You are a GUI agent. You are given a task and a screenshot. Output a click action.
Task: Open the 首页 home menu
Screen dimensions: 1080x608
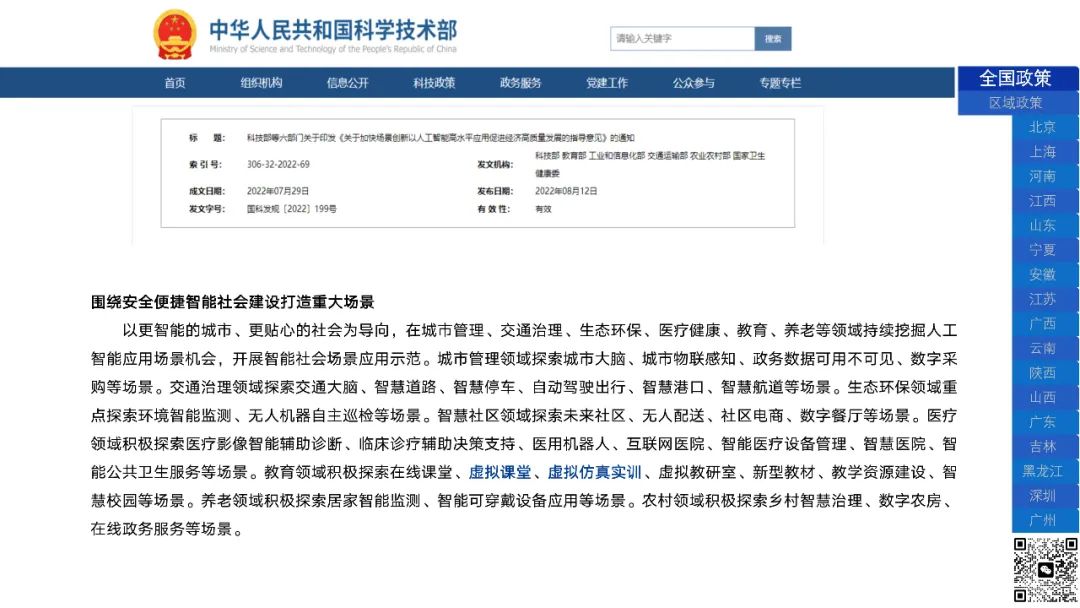click(x=175, y=83)
